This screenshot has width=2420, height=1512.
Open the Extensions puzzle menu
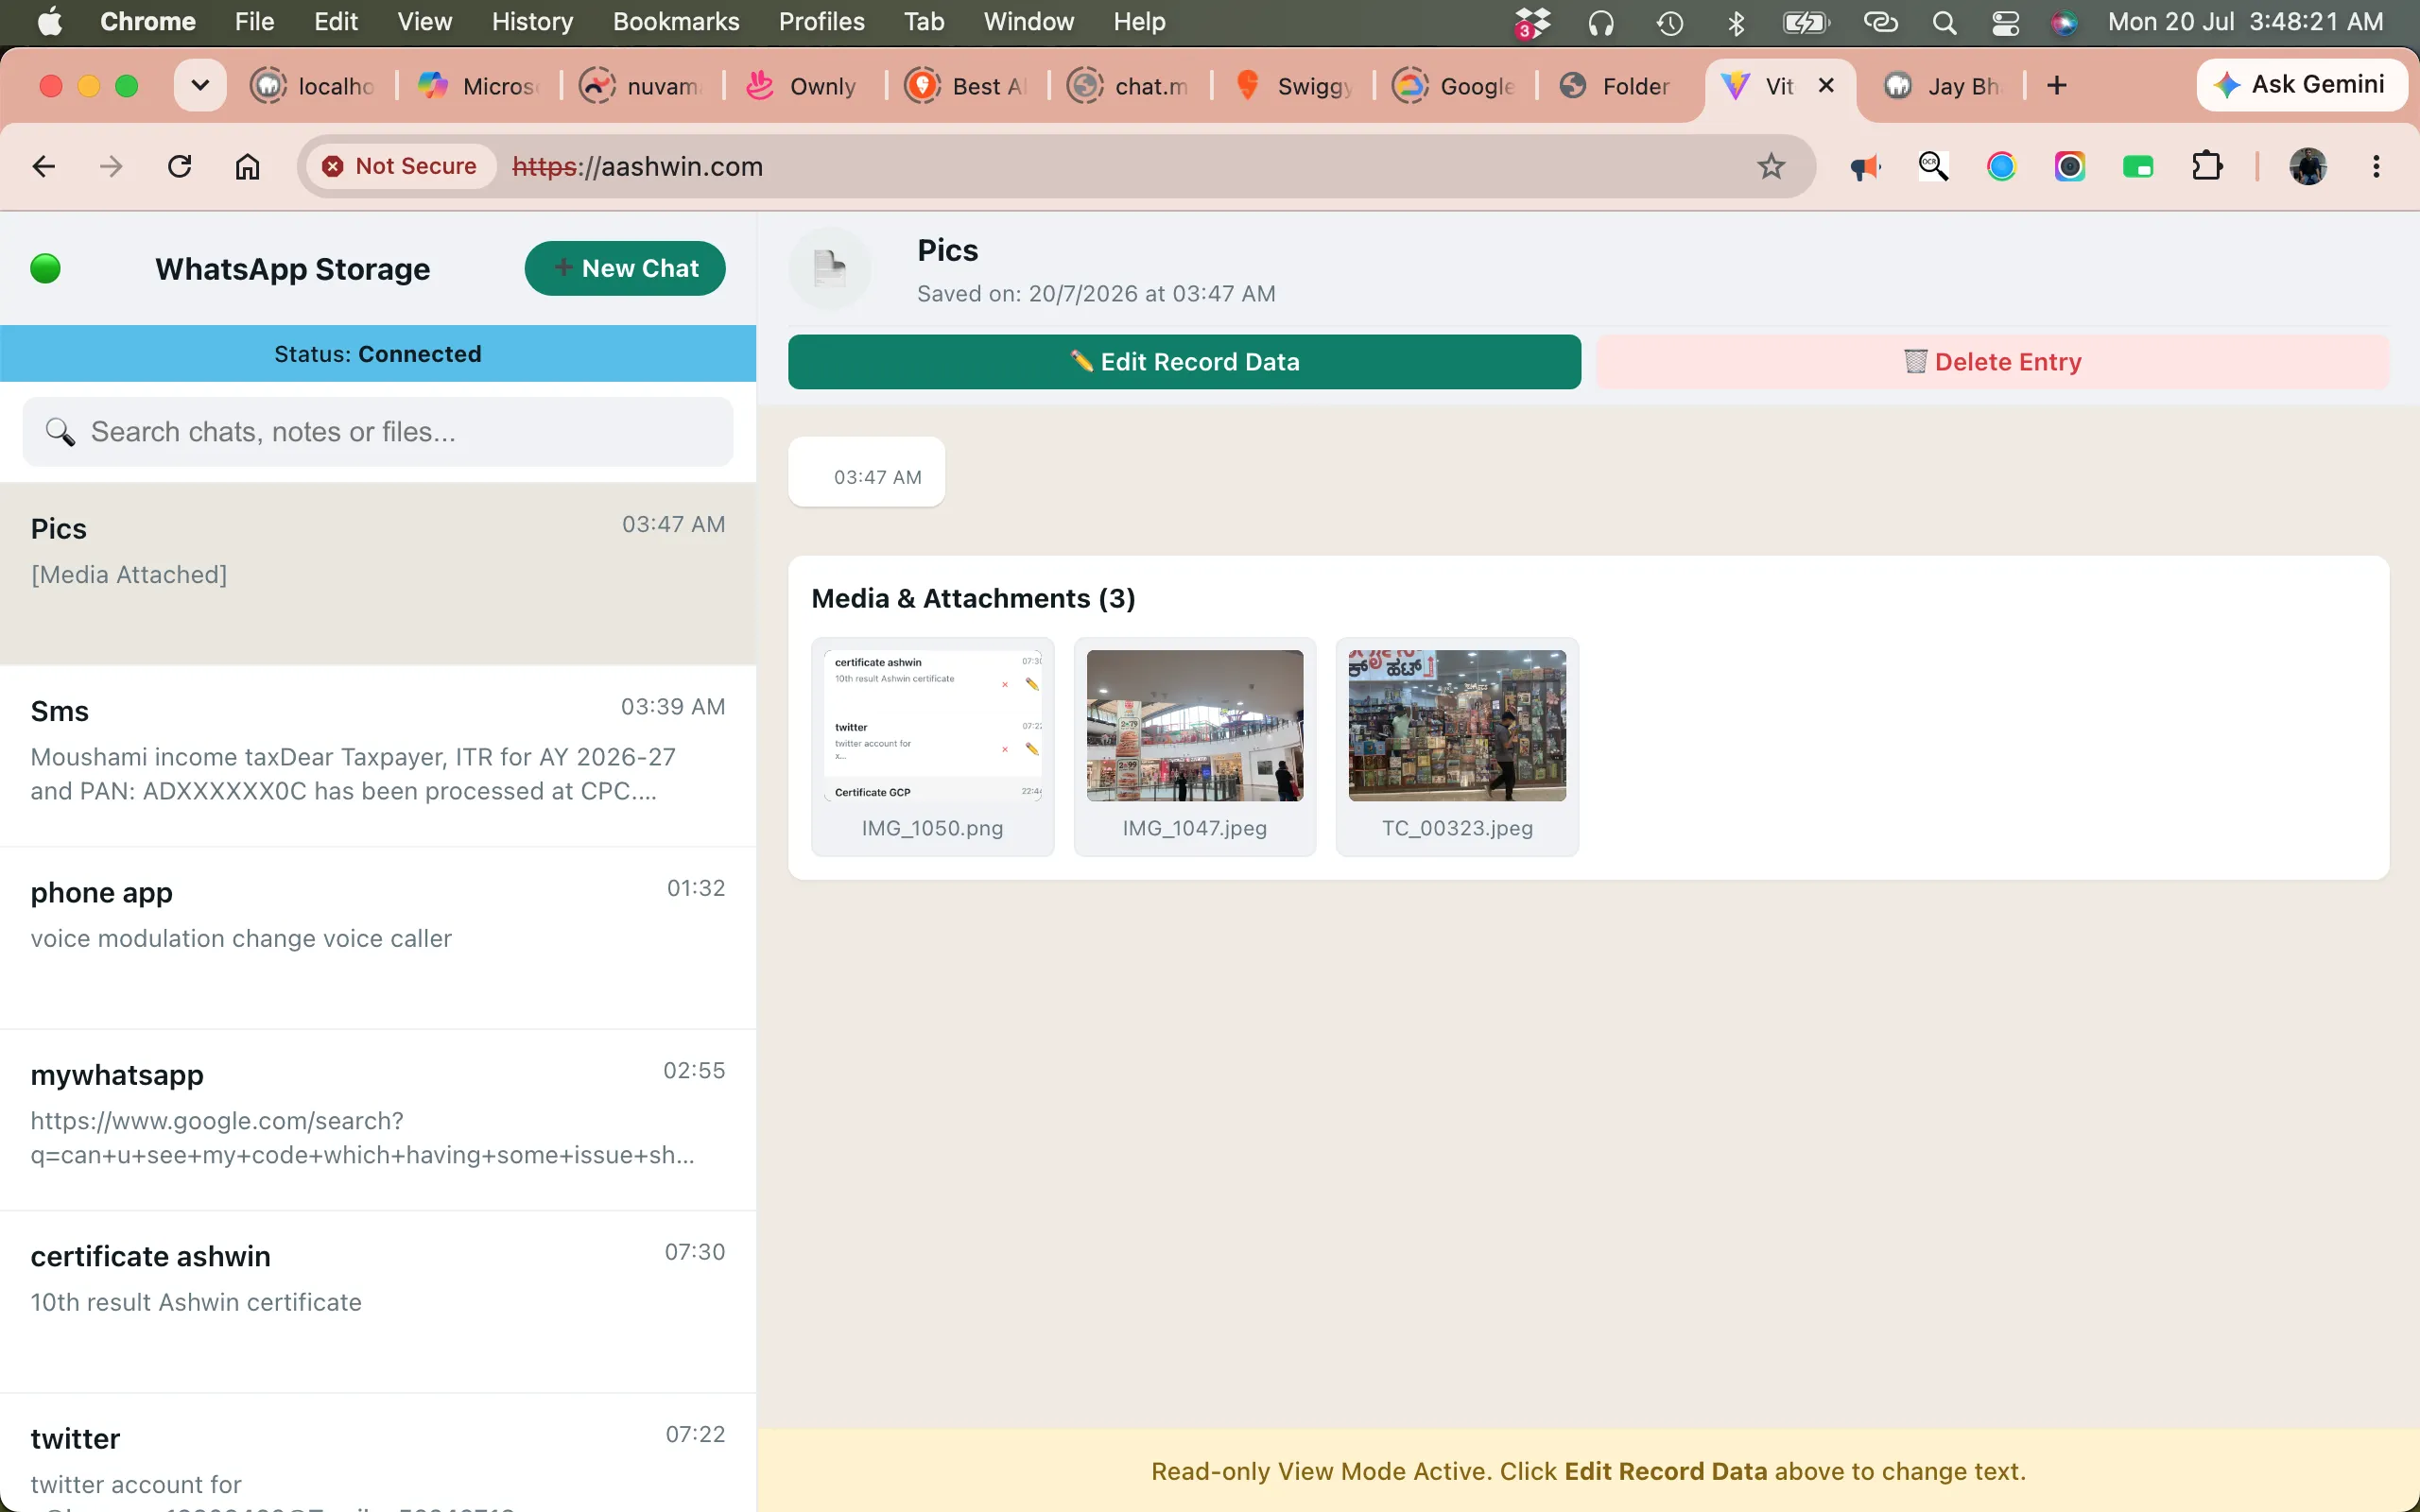2207,166
